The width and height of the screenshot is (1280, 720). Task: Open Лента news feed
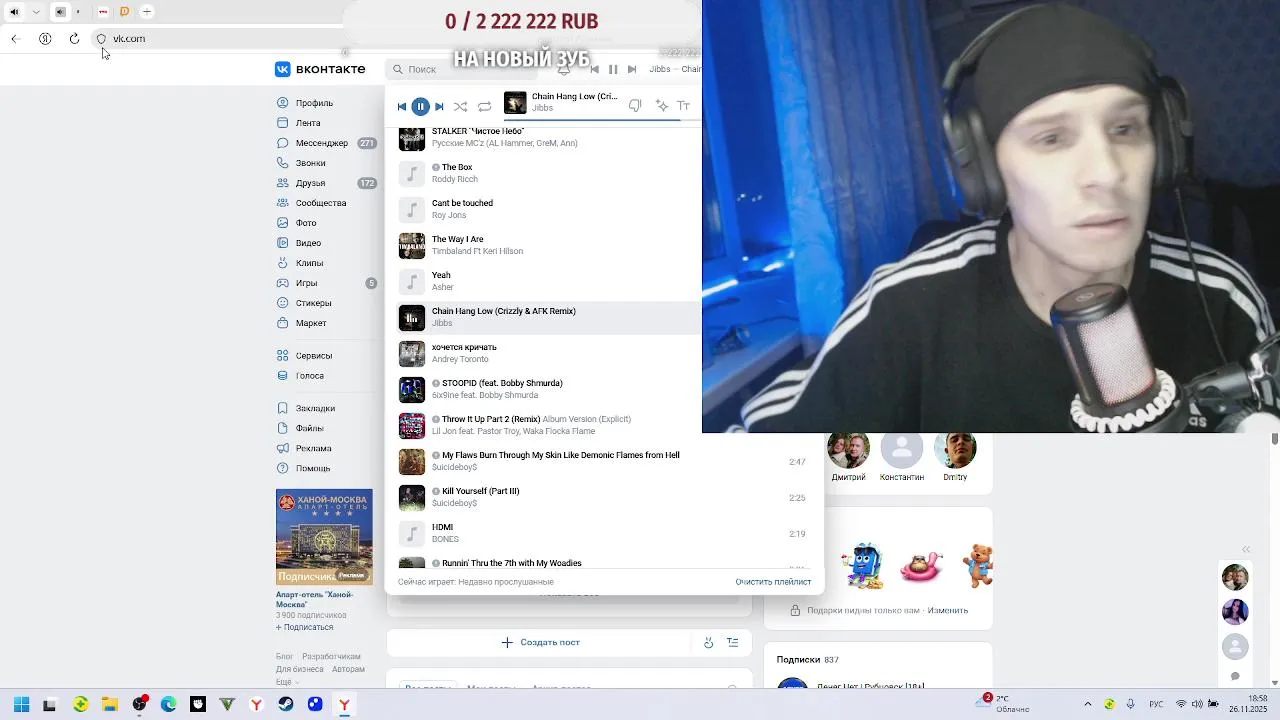click(x=308, y=123)
